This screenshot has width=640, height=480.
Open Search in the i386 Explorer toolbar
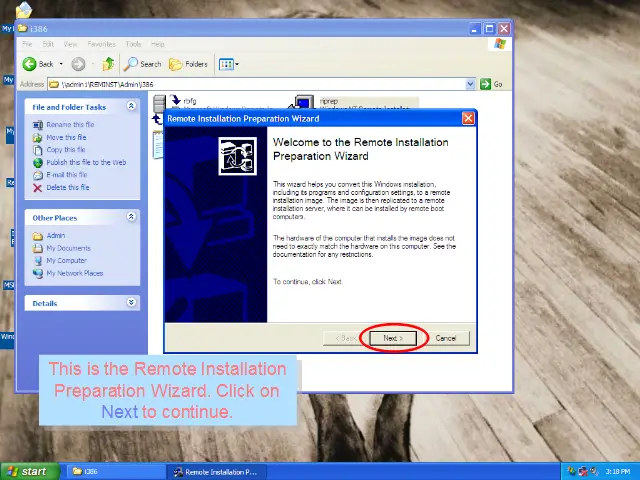[143, 64]
